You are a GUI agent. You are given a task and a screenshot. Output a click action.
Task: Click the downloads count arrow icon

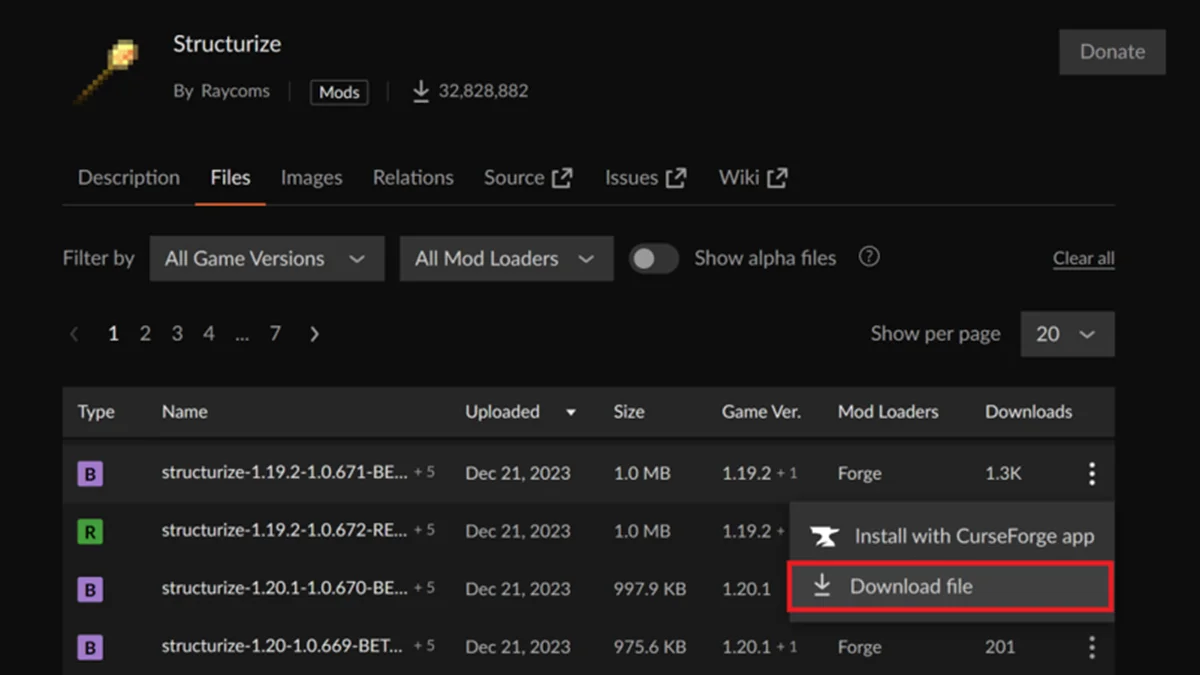[x=420, y=90]
